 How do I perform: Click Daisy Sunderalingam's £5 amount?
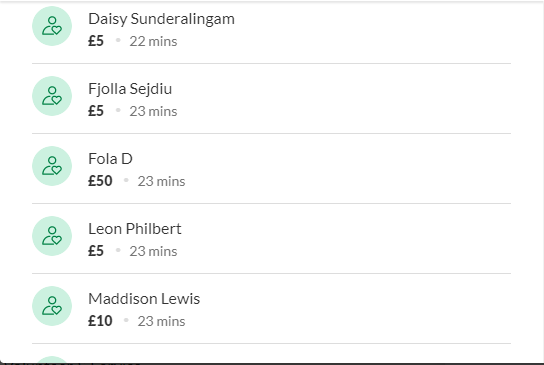click(96, 41)
